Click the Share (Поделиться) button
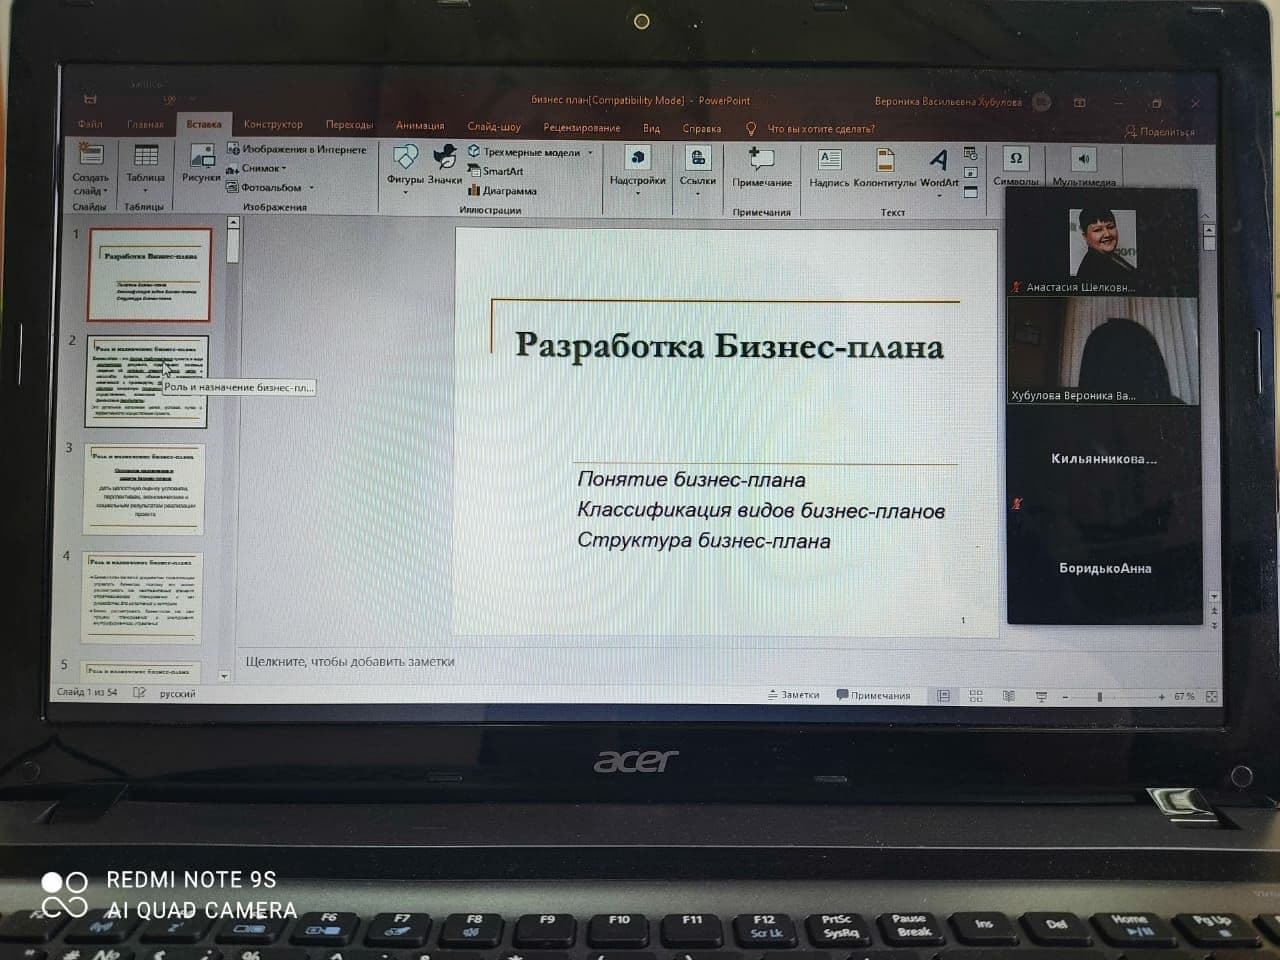The image size is (1280, 960). pyautogui.click(x=1160, y=131)
